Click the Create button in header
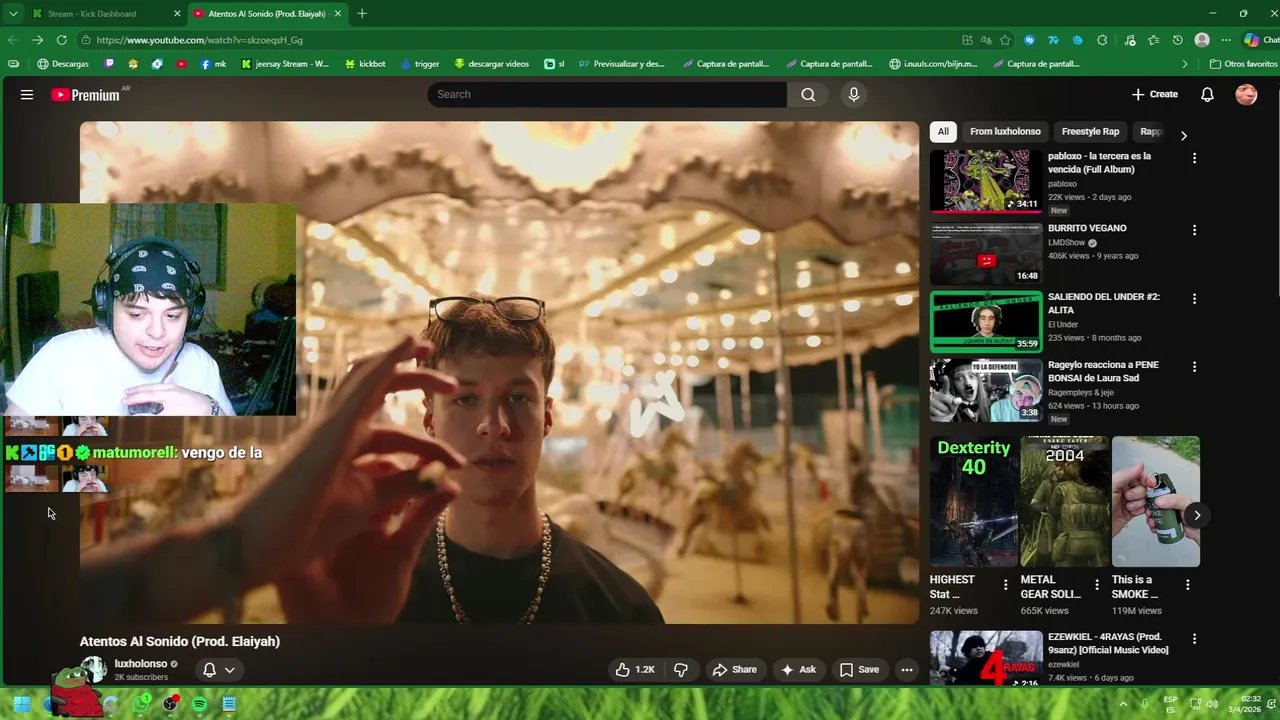 1155,94
